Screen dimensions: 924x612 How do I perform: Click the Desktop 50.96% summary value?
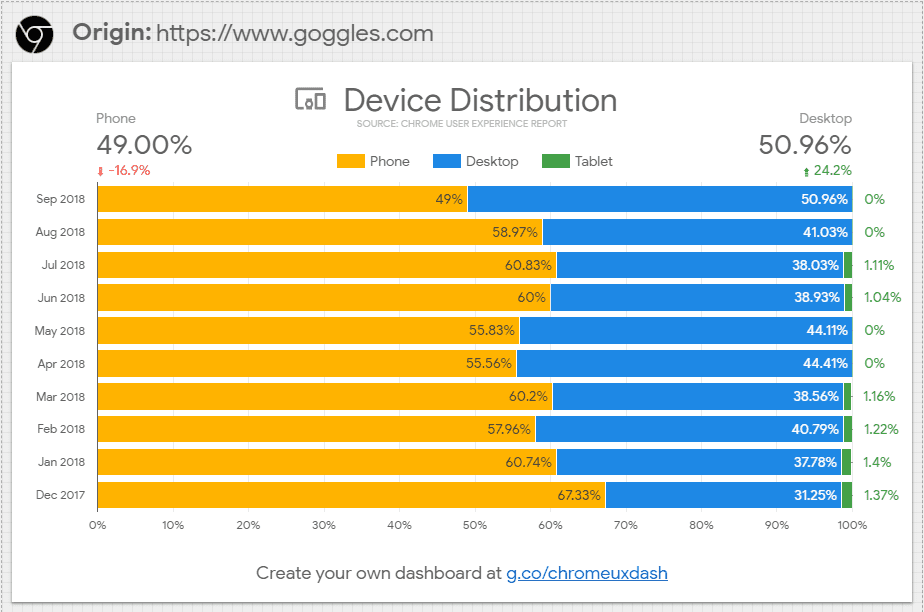pos(805,145)
